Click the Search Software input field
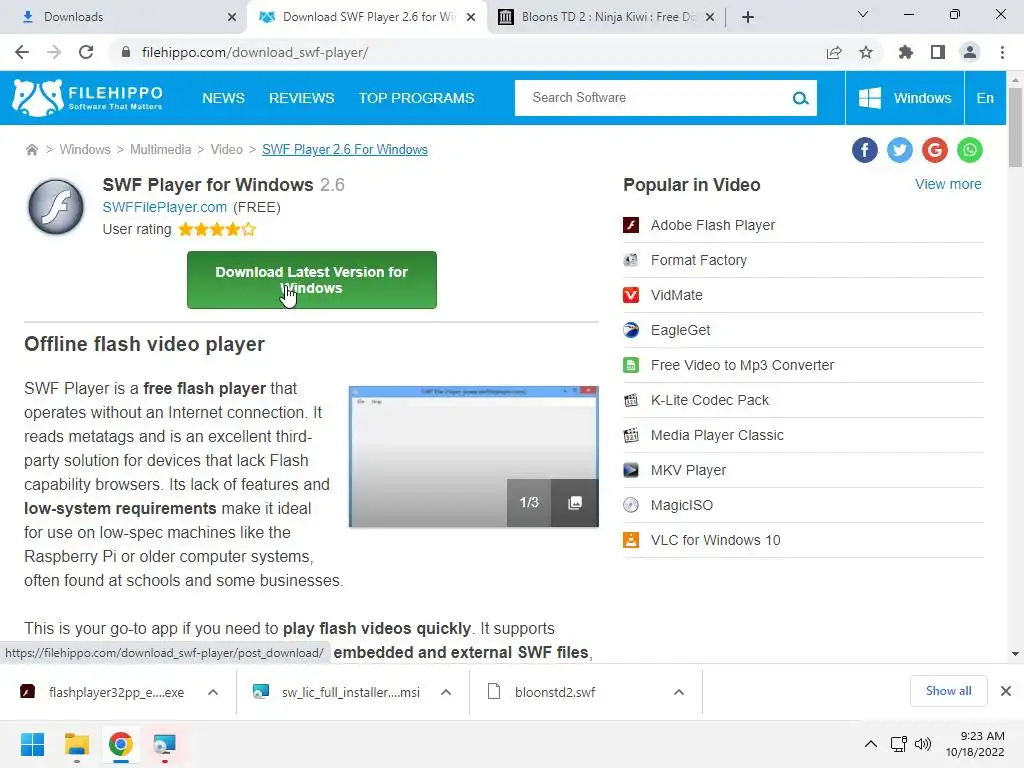Viewport: 1024px width, 768px height. click(x=653, y=98)
